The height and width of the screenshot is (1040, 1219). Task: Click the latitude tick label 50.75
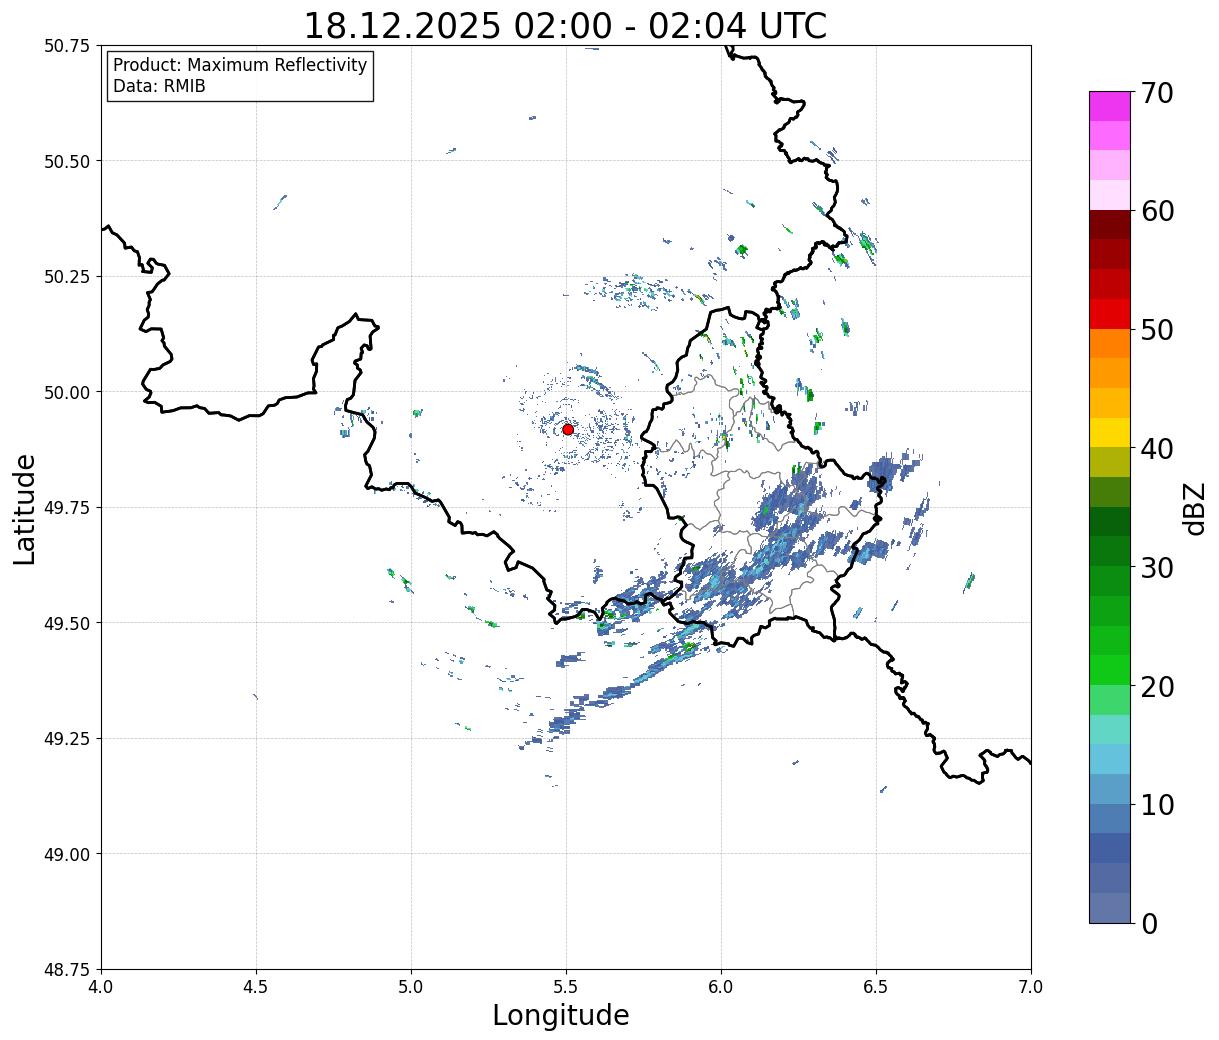click(x=66, y=46)
